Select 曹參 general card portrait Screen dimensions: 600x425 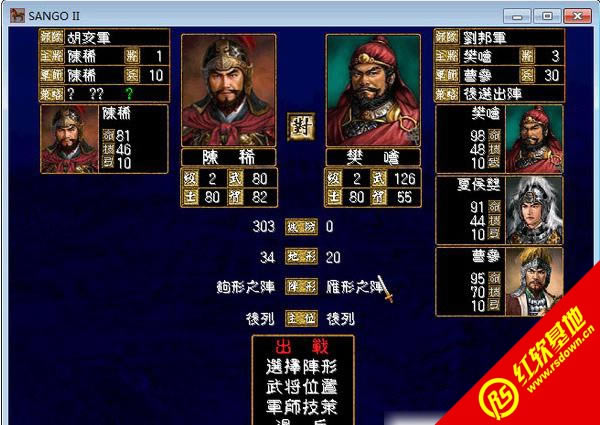click(534, 282)
